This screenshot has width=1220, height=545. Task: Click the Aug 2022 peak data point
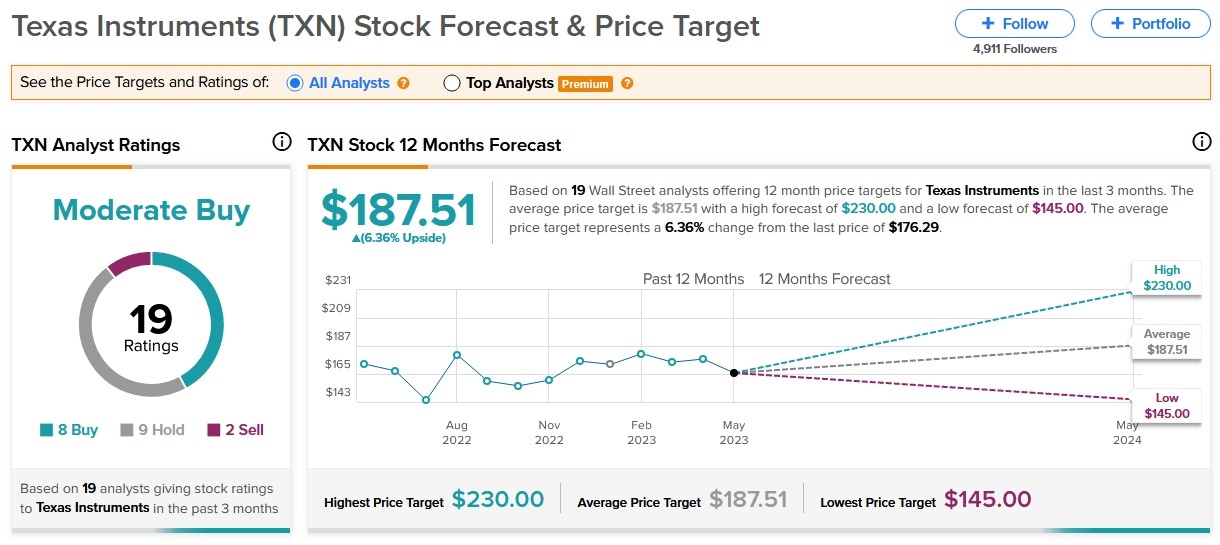point(456,355)
